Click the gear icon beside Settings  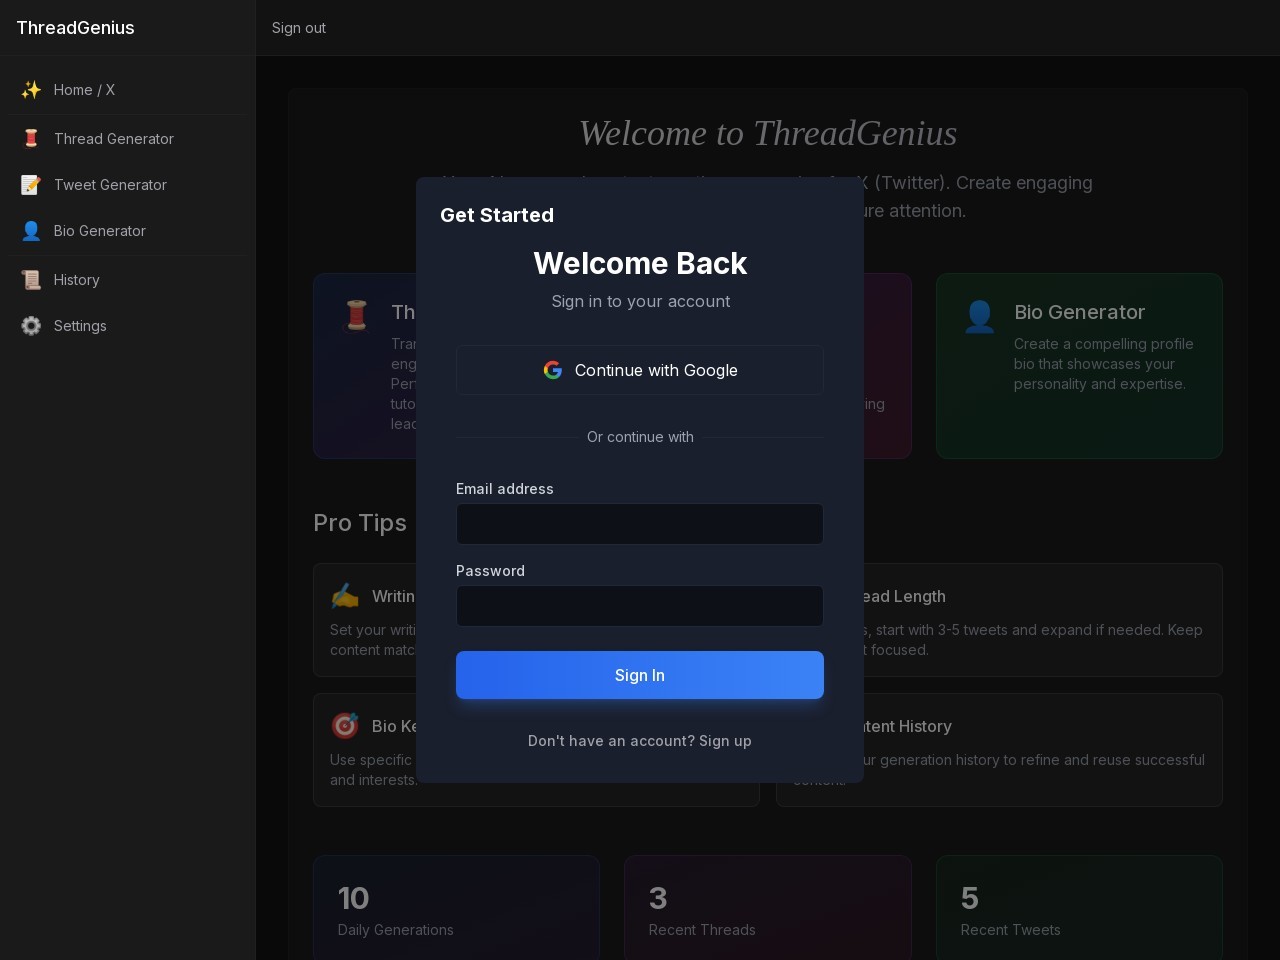[x=31, y=326]
